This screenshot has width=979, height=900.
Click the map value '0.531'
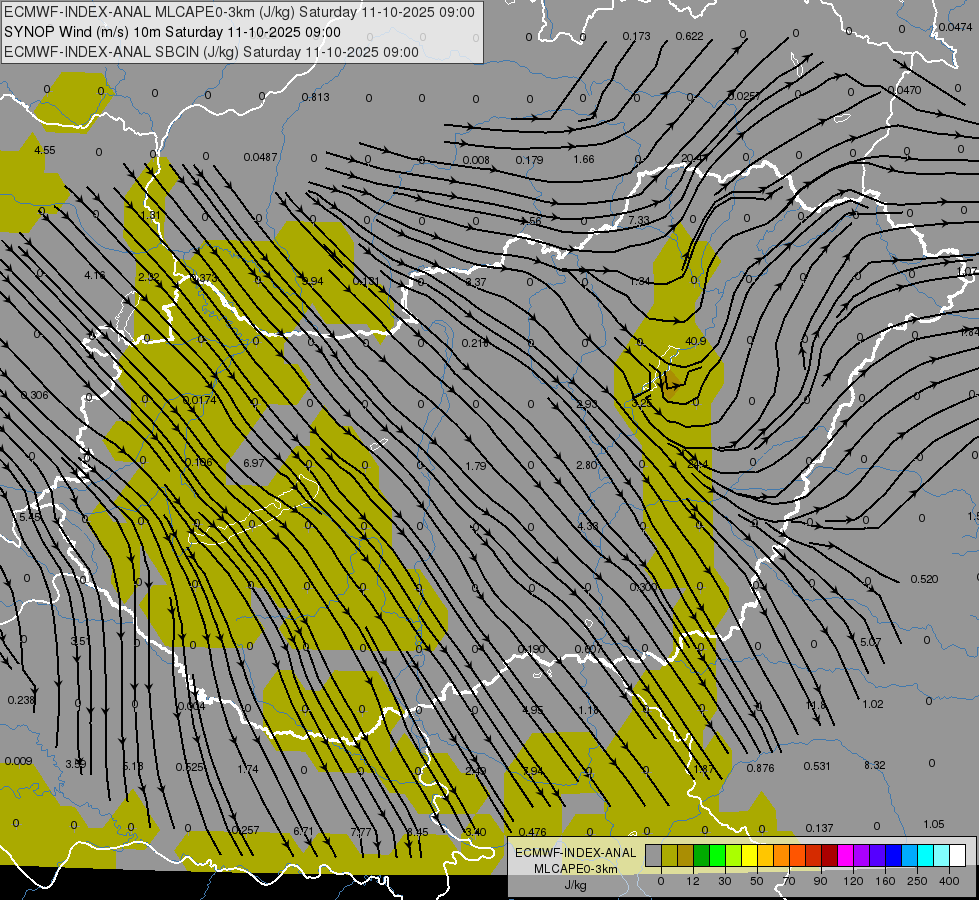(x=817, y=766)
